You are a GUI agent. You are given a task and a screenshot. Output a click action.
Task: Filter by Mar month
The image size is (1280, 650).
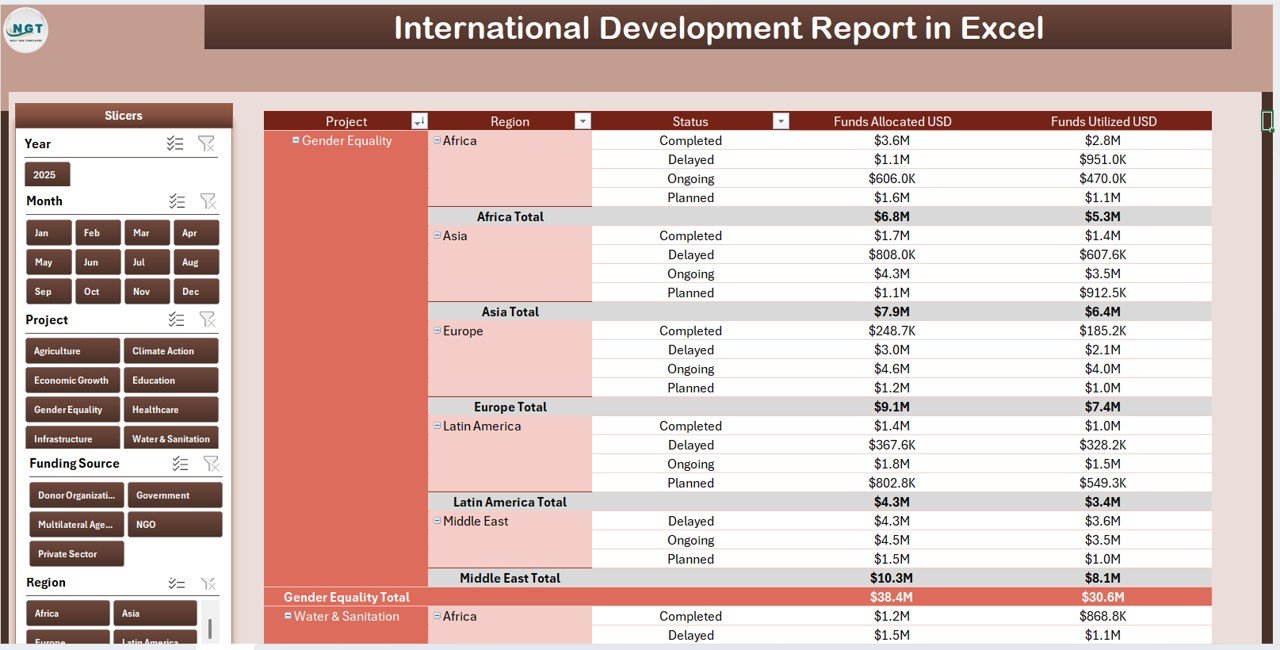[147, 233]
